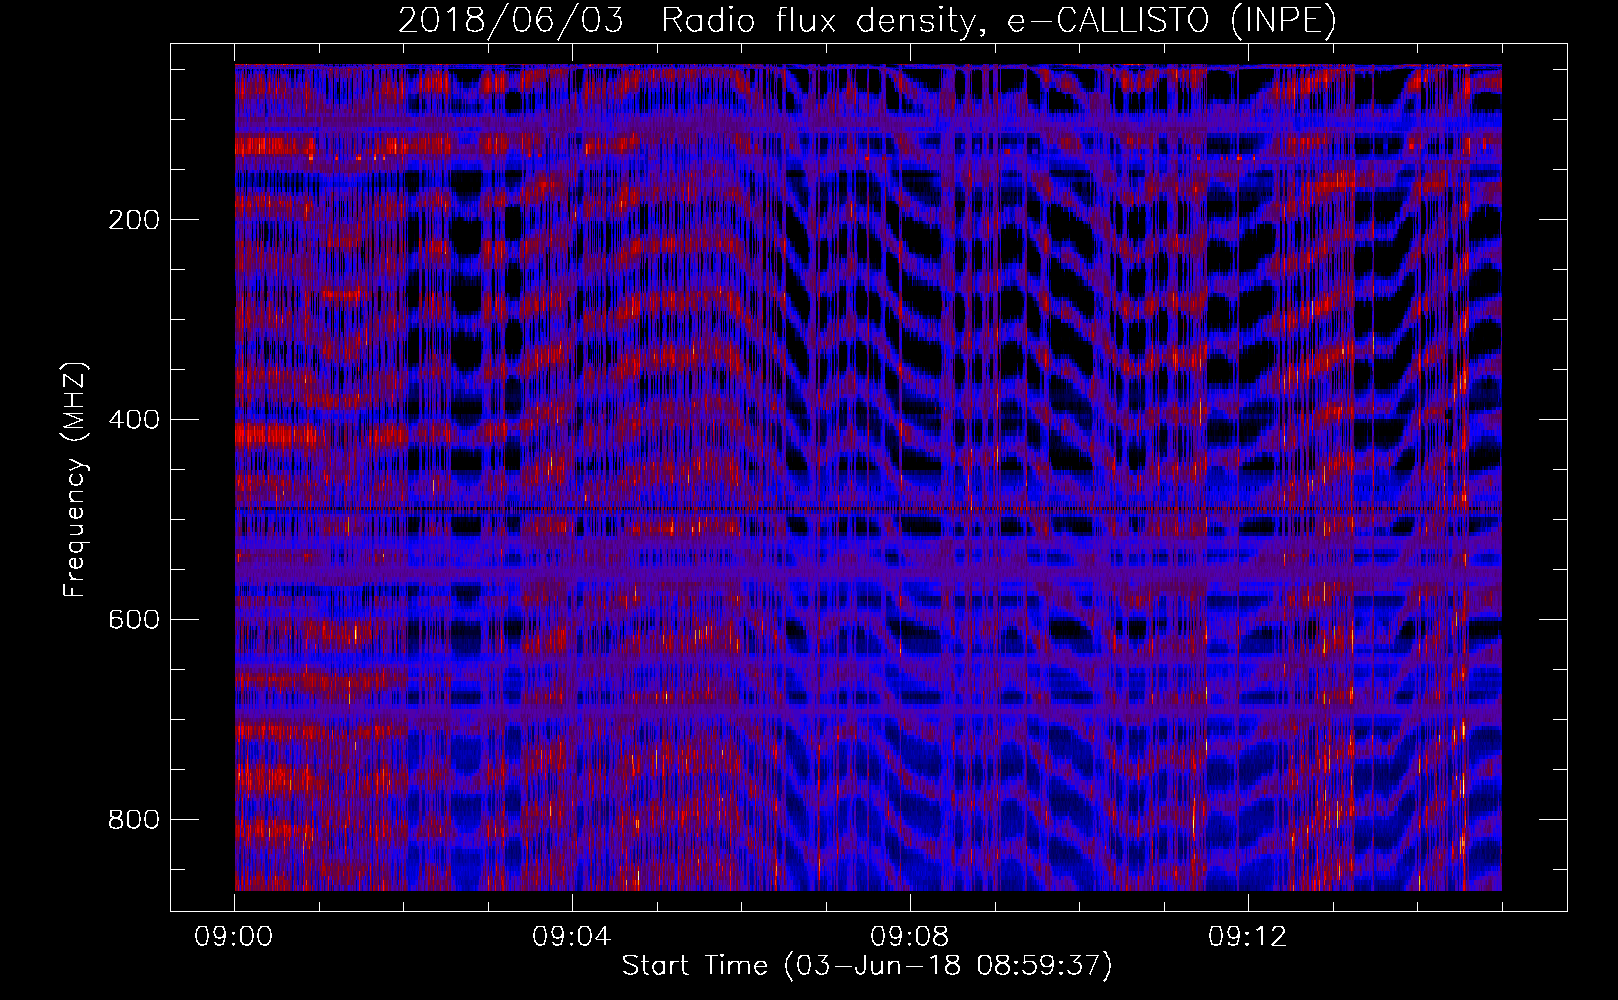
Task: Click the plot title 'Radio flux density, e-CALLISTO (INPE)'
Action: (999, 21)
